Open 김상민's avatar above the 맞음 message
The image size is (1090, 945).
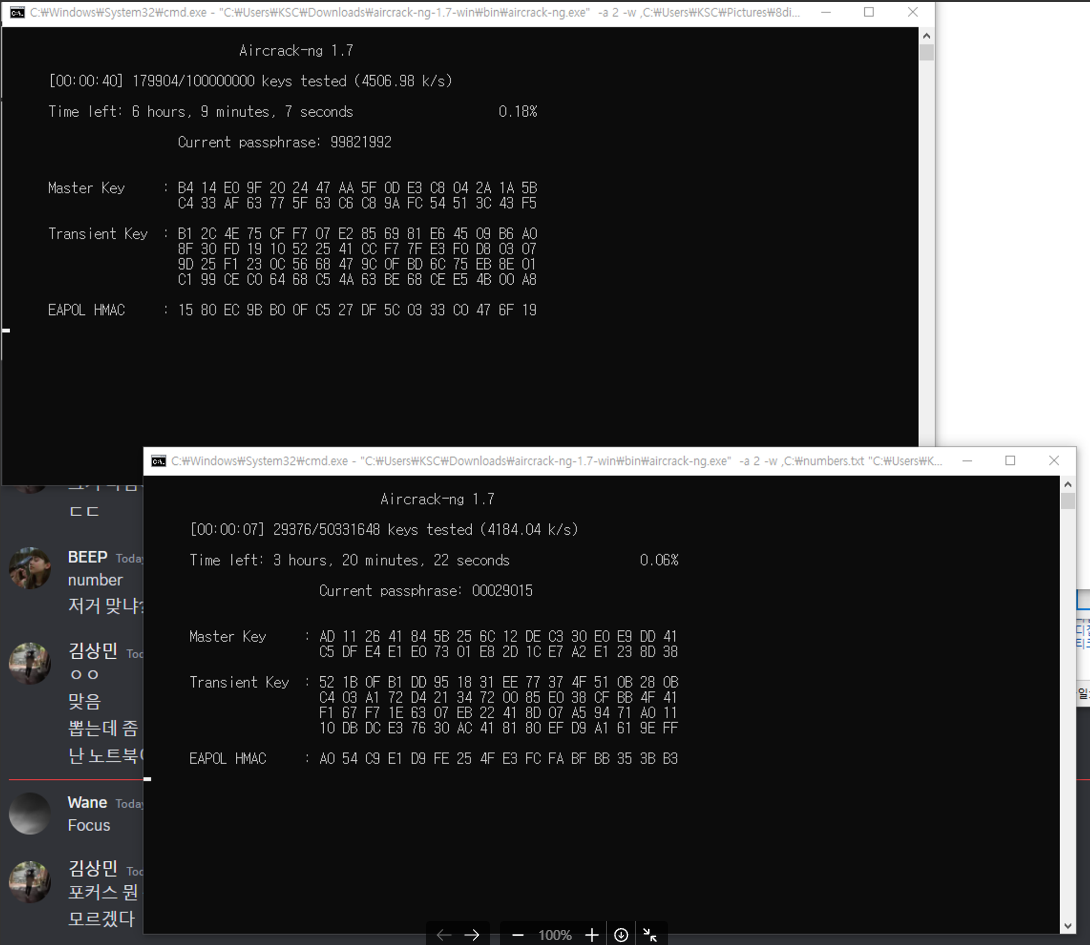click(x=30, y=663)
